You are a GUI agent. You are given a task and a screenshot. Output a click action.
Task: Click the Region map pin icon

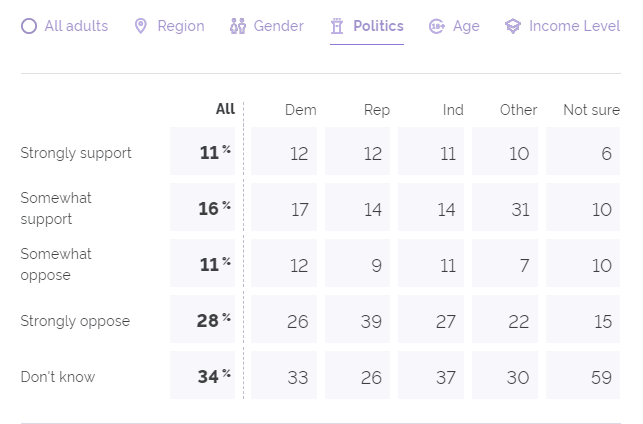coord(141,26)
